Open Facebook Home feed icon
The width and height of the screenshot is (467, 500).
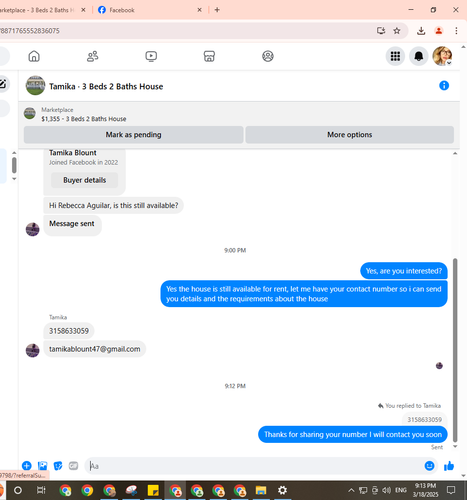click(34, 56)
